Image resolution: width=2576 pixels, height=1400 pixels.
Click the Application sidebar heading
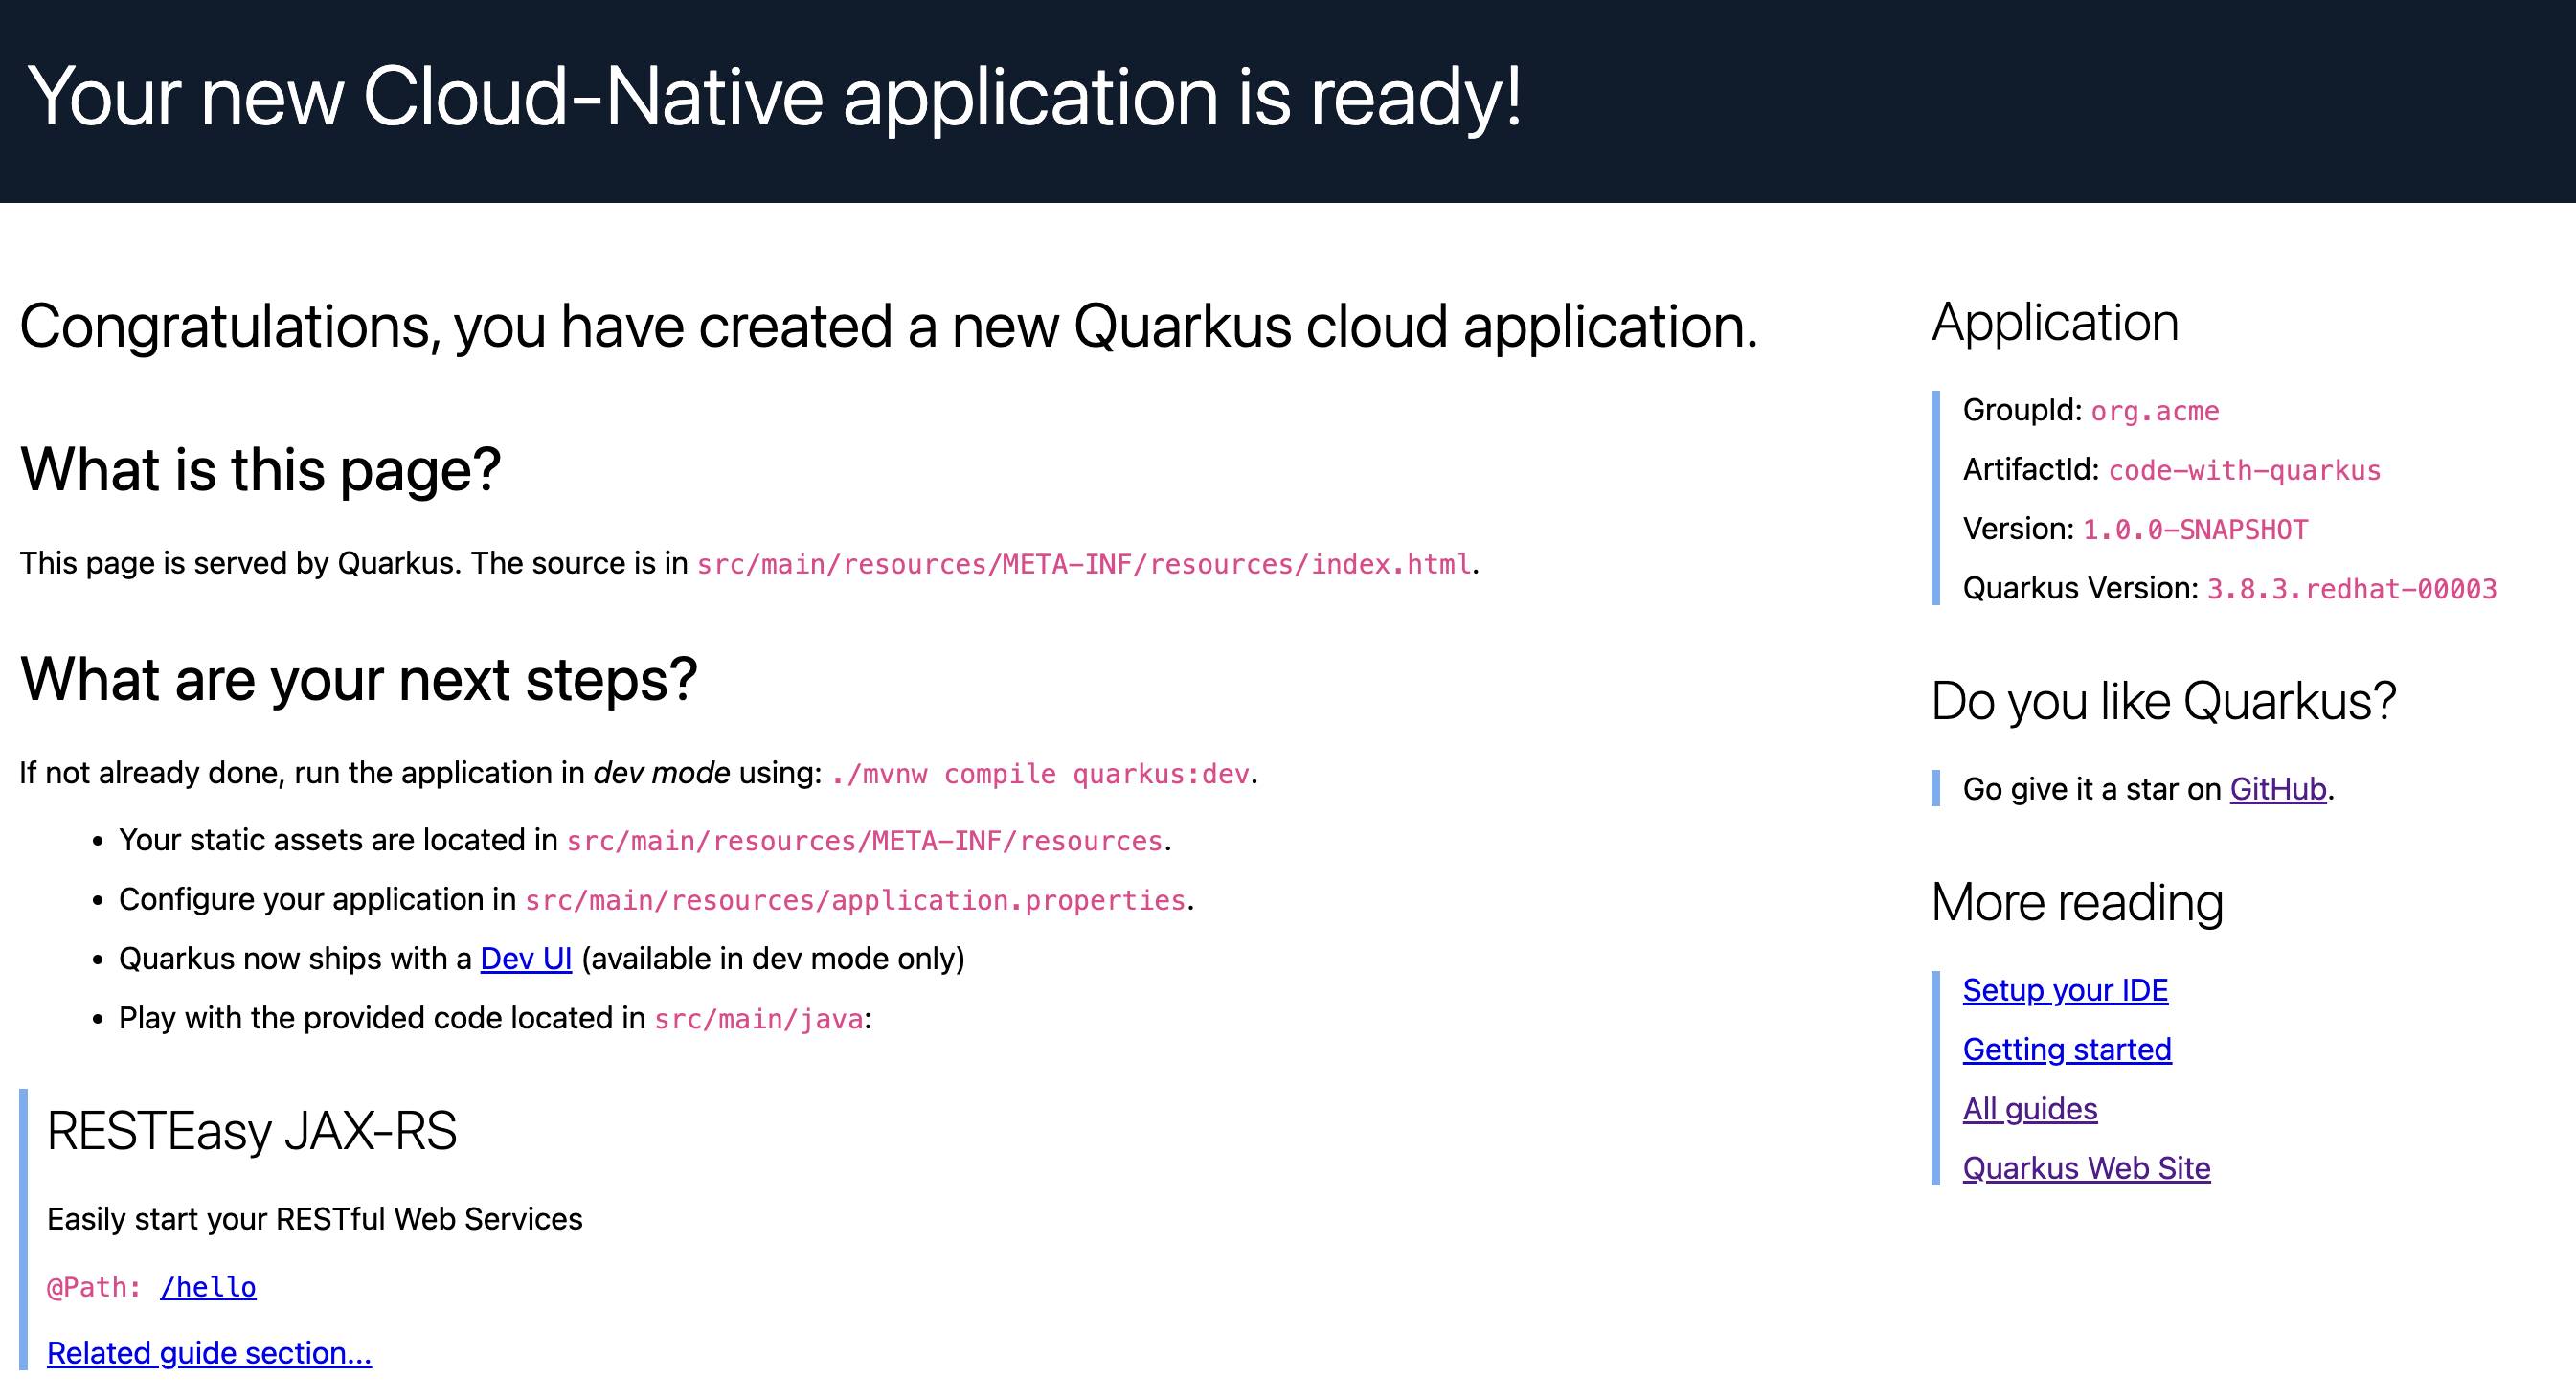pos(2055,322)
